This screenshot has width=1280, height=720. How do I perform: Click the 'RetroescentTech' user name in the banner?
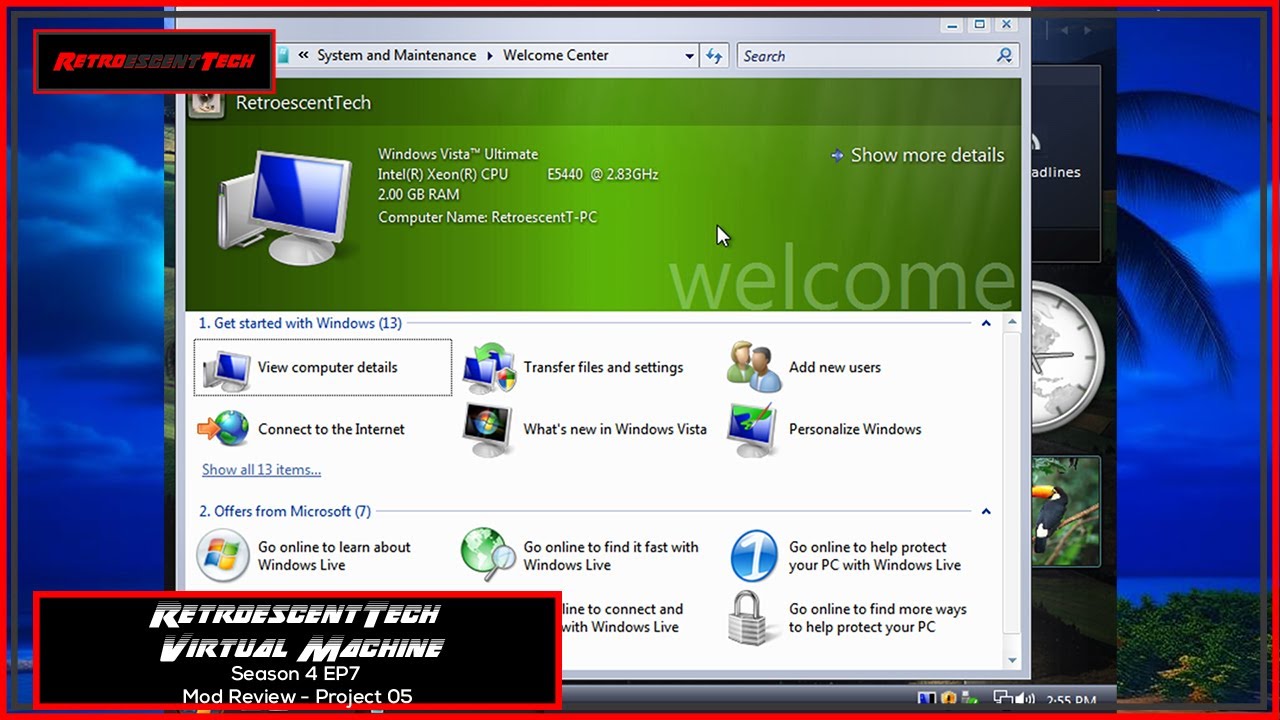click(303, 102)
